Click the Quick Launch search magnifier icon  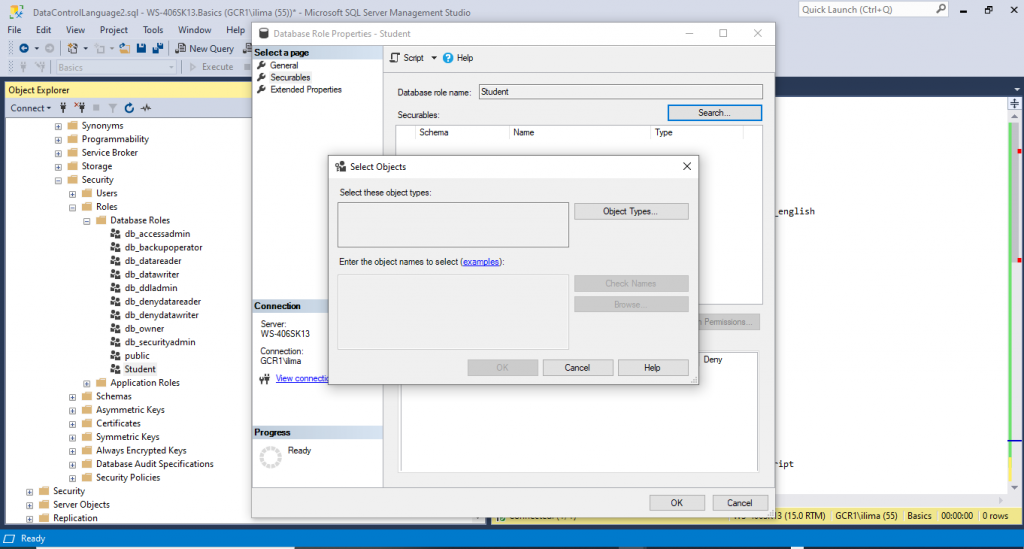[x=940, y=9]
